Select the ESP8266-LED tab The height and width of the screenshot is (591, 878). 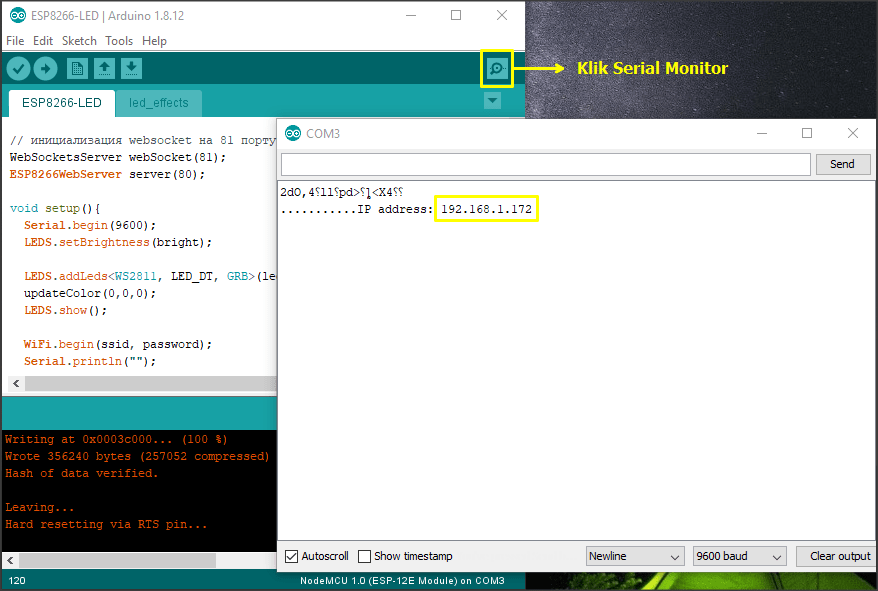62,103
